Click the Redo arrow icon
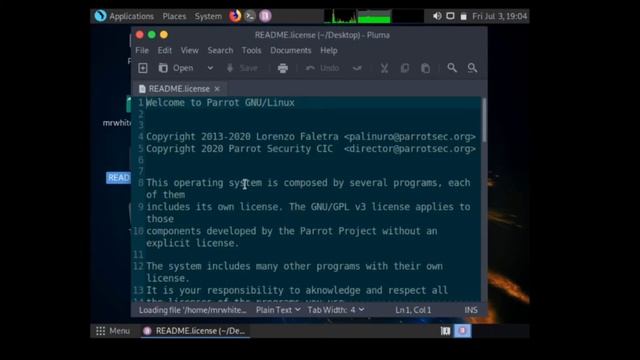The image size is (640, 360). point(357,68)
